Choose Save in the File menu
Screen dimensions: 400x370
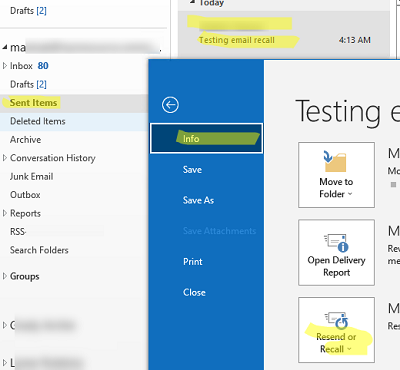click(x=192, y=170)
